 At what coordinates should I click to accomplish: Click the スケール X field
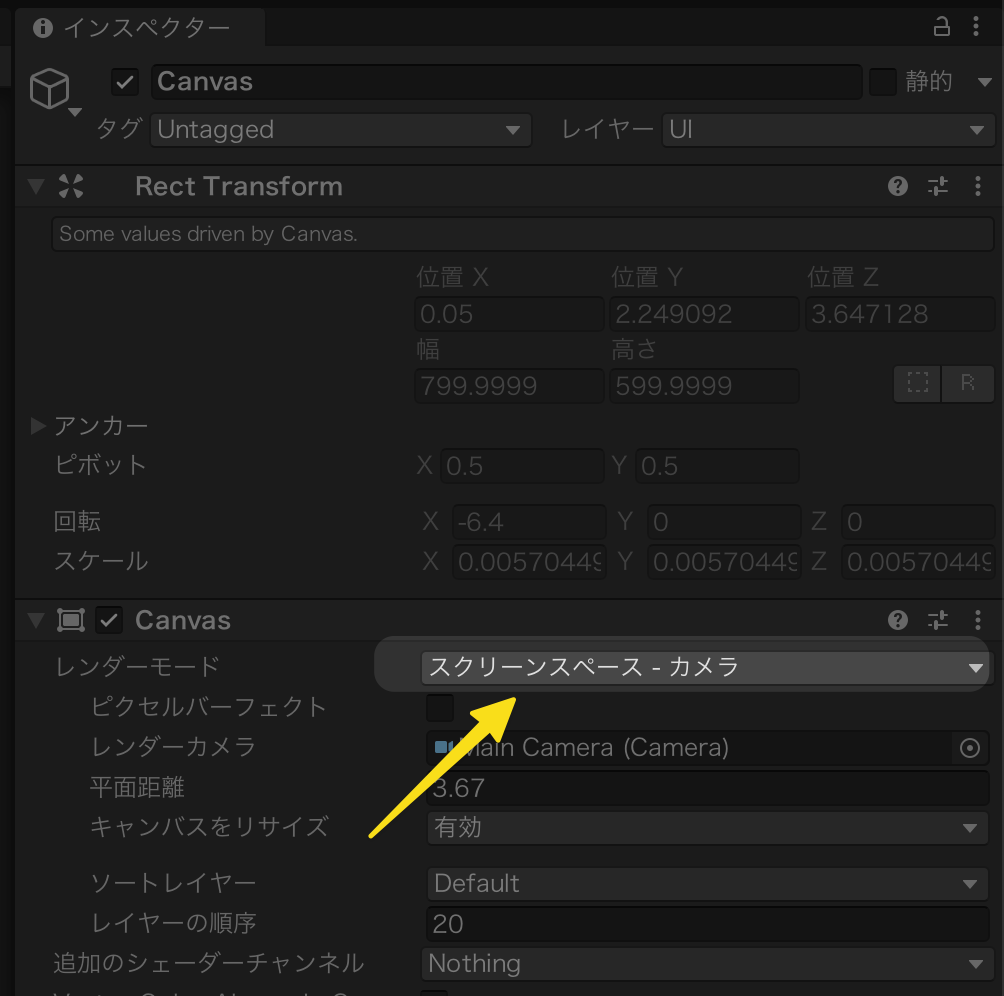pos(529,562)
